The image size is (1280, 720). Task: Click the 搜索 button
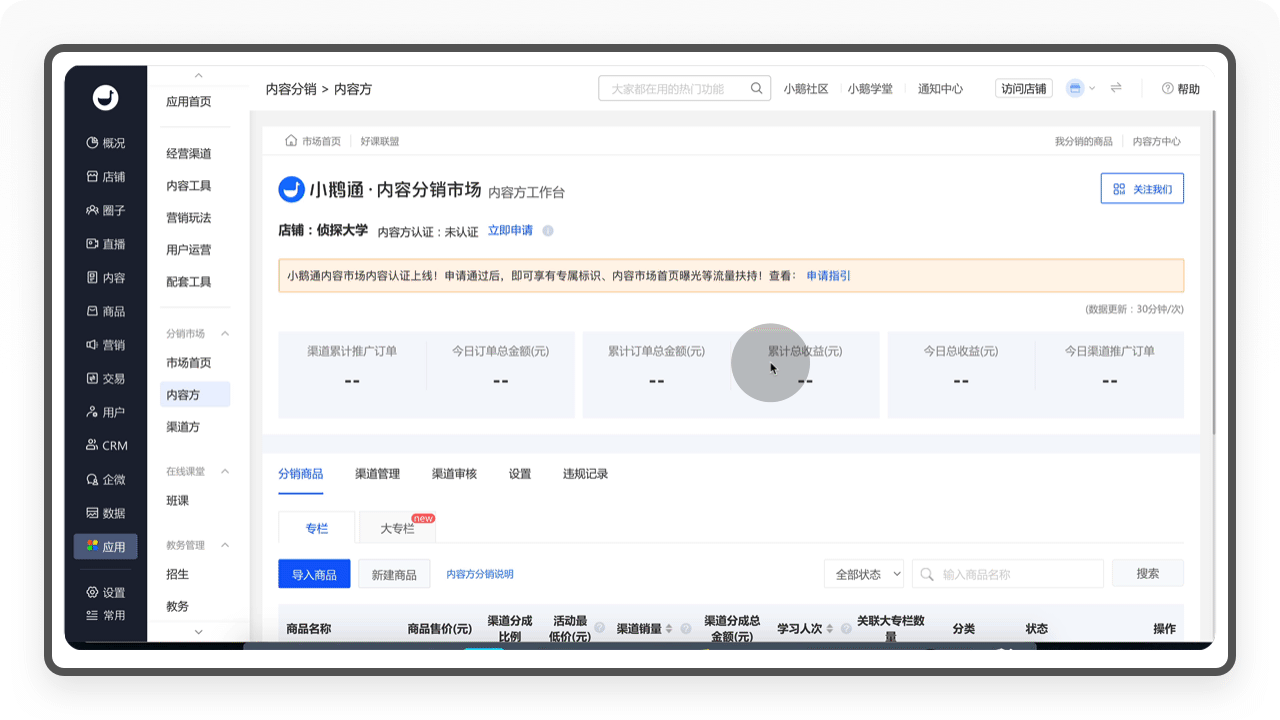pos(1148,573)
